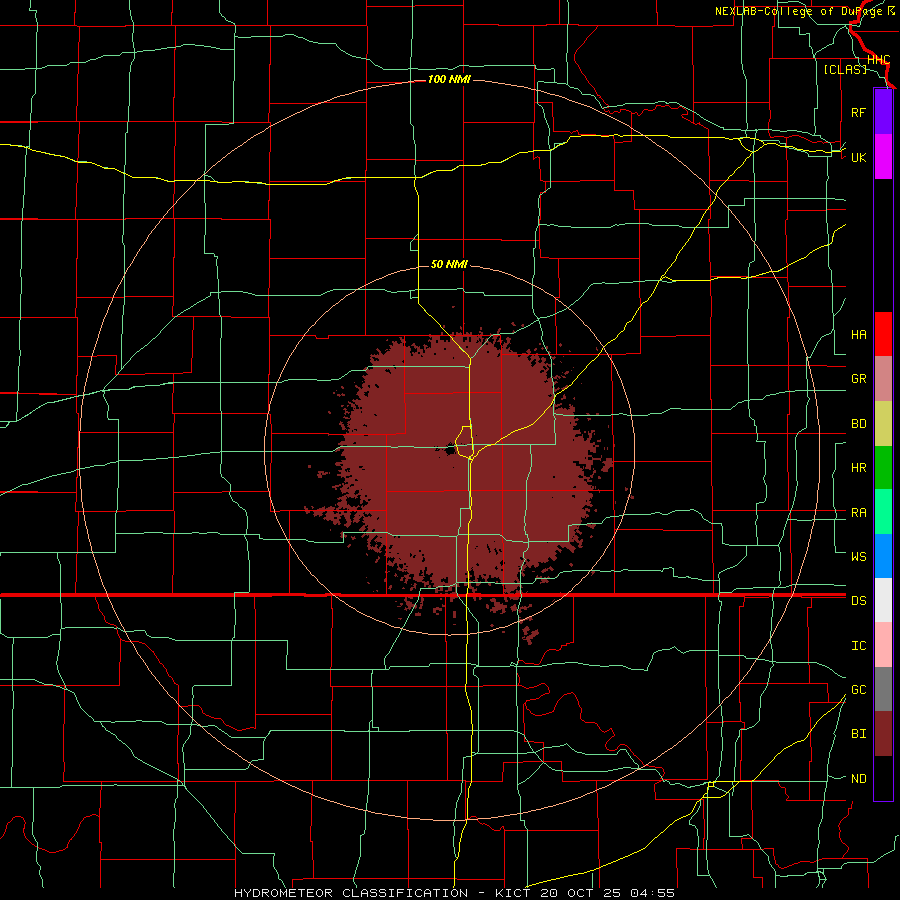Pick the RA mint-green legend swatch
The height and width of the screenshot is (900, 900).
tap(883, 512)
